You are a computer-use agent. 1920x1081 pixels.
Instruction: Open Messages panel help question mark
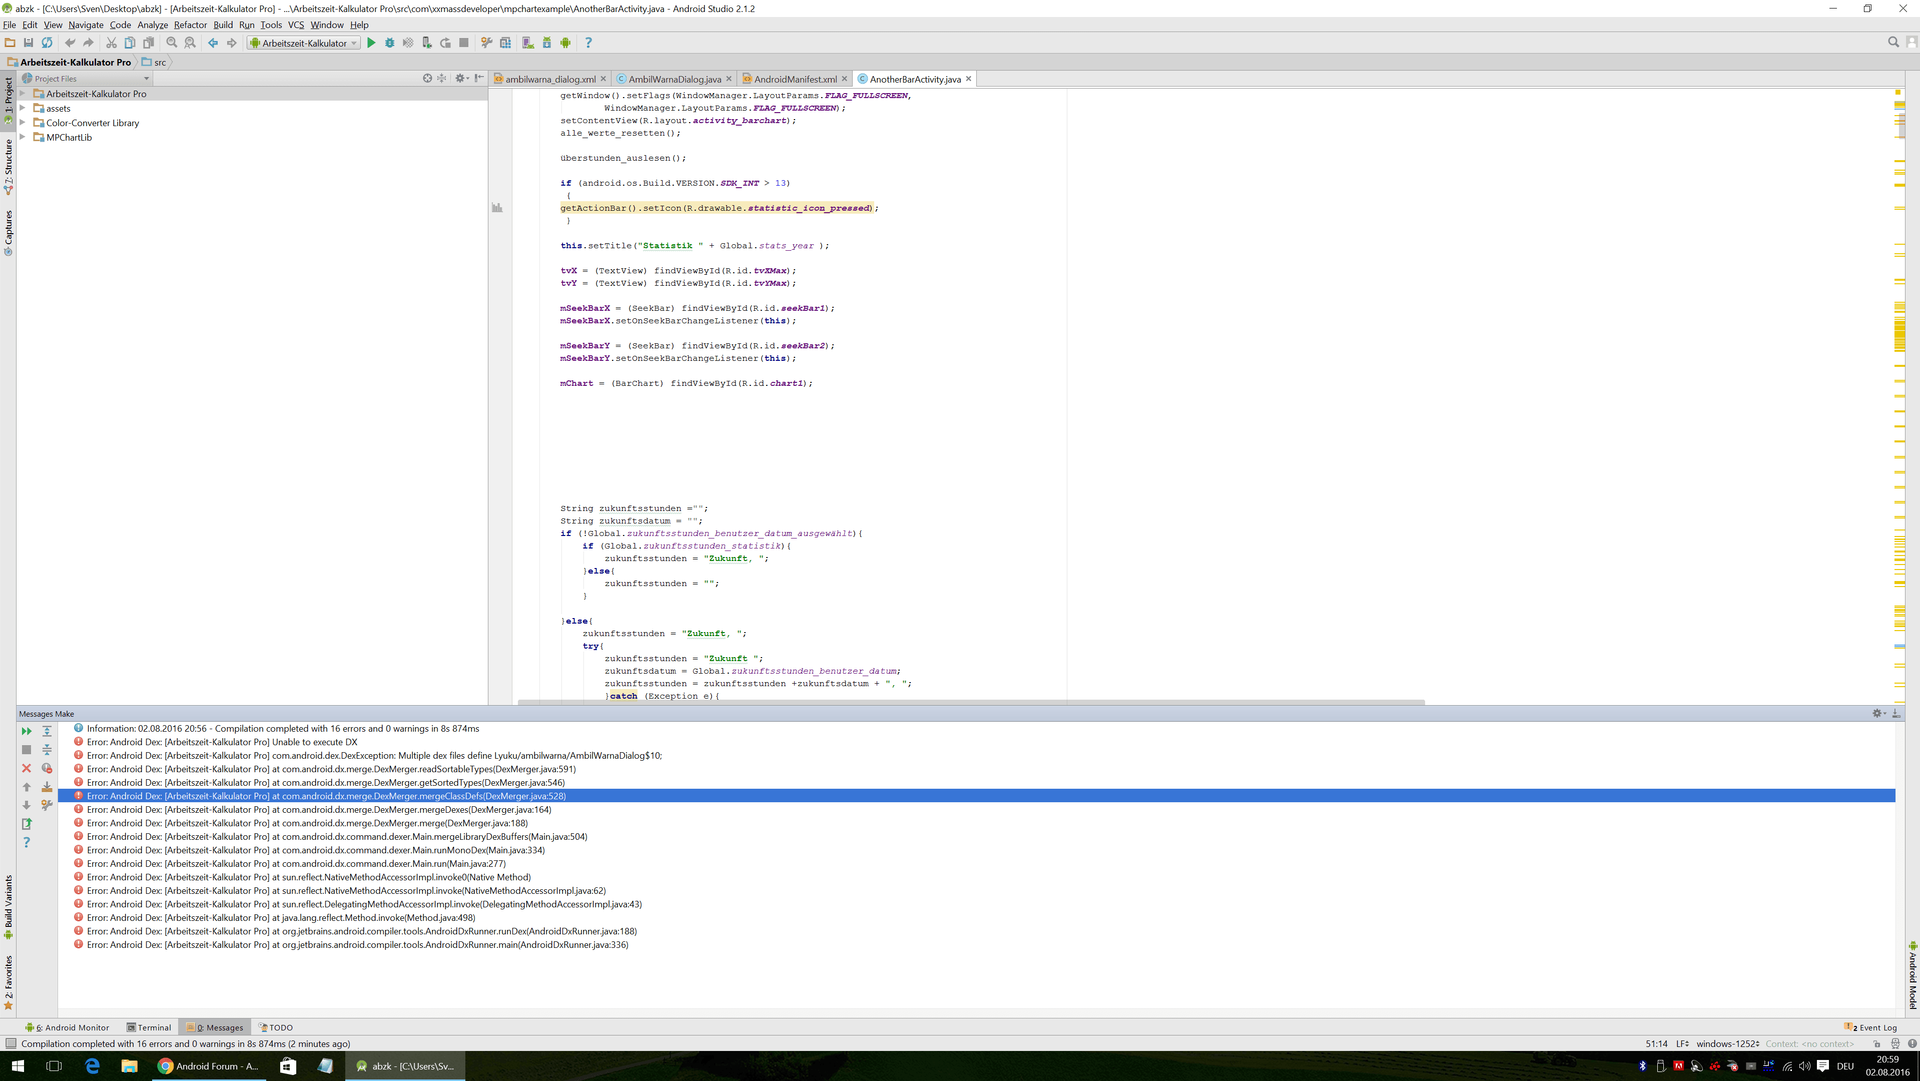(x=27, y=843)
